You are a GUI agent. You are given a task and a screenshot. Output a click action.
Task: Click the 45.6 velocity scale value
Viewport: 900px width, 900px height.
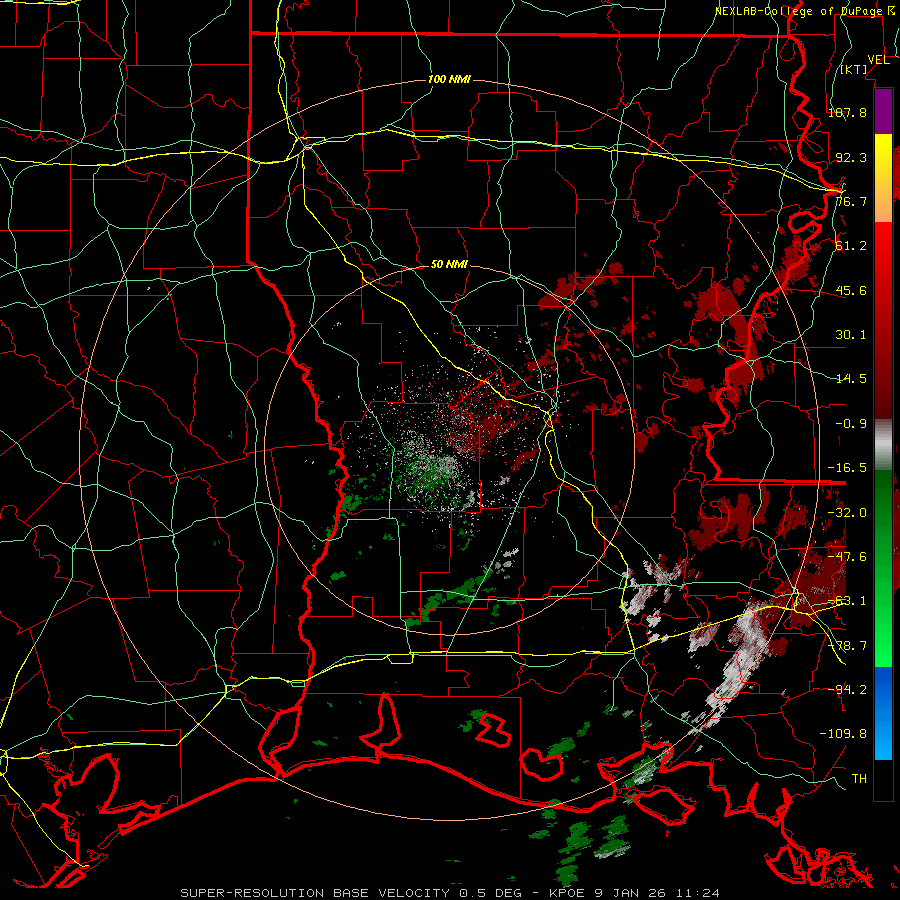coord(851,290)
